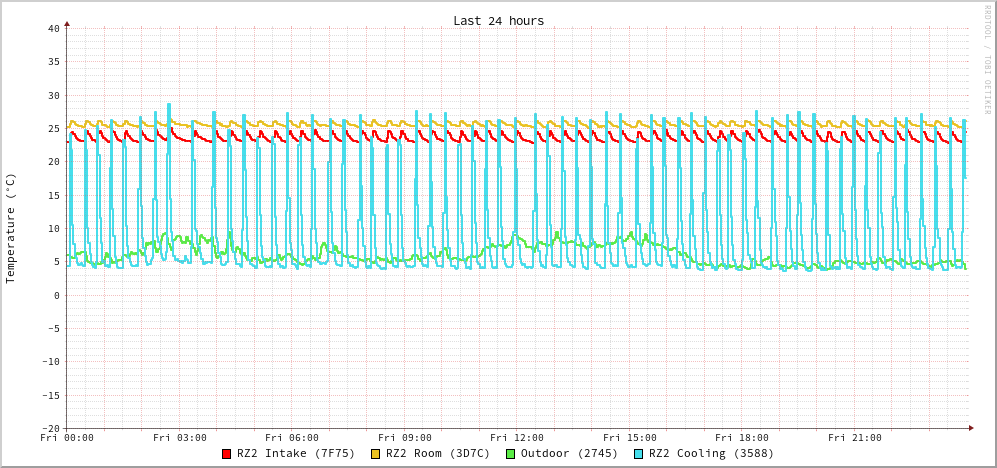Click the cyan RZ2 Cooling legend swatch
This screenshot has width=997, height=468.
coord(639,454)
